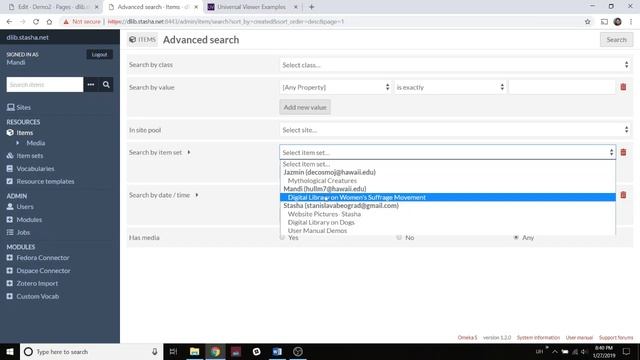
Task: Click the sidebar search magnifier button
Action: click(x=106, y=84)
